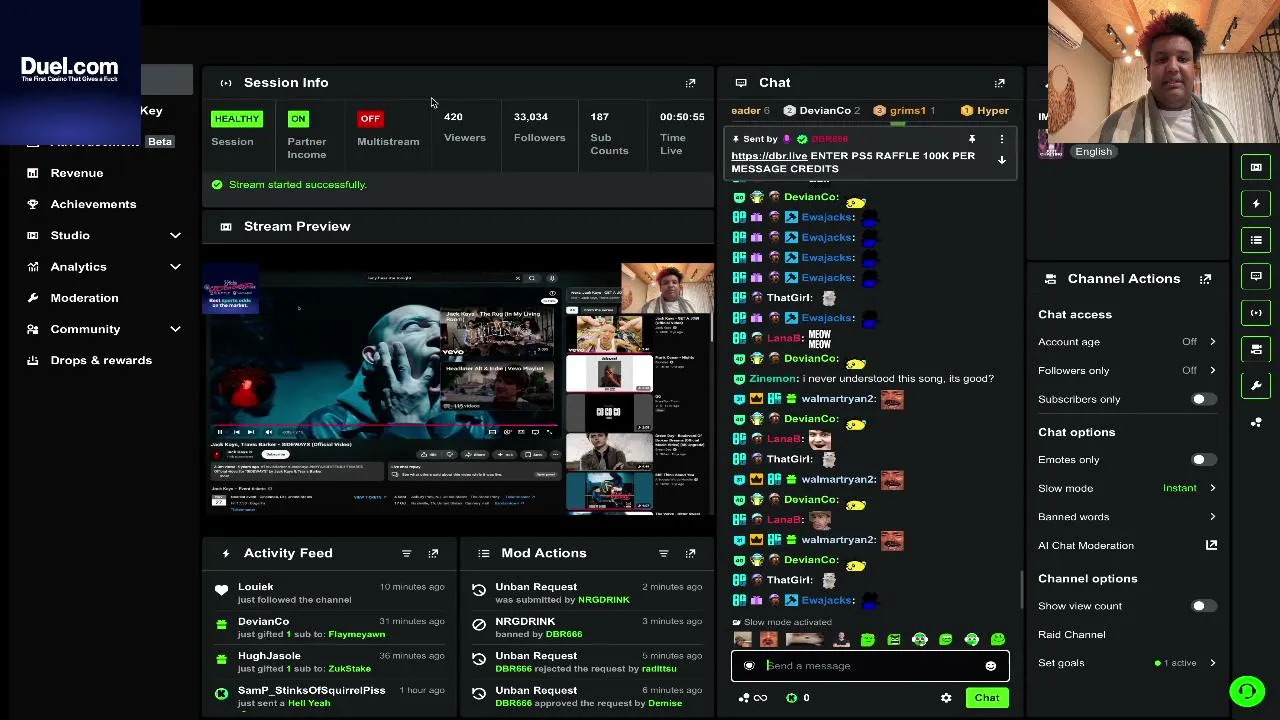Viewport: 1280px width, 720px height.
Task: Pop out the Channel Actions panel
Action: tap(1205, 279)
